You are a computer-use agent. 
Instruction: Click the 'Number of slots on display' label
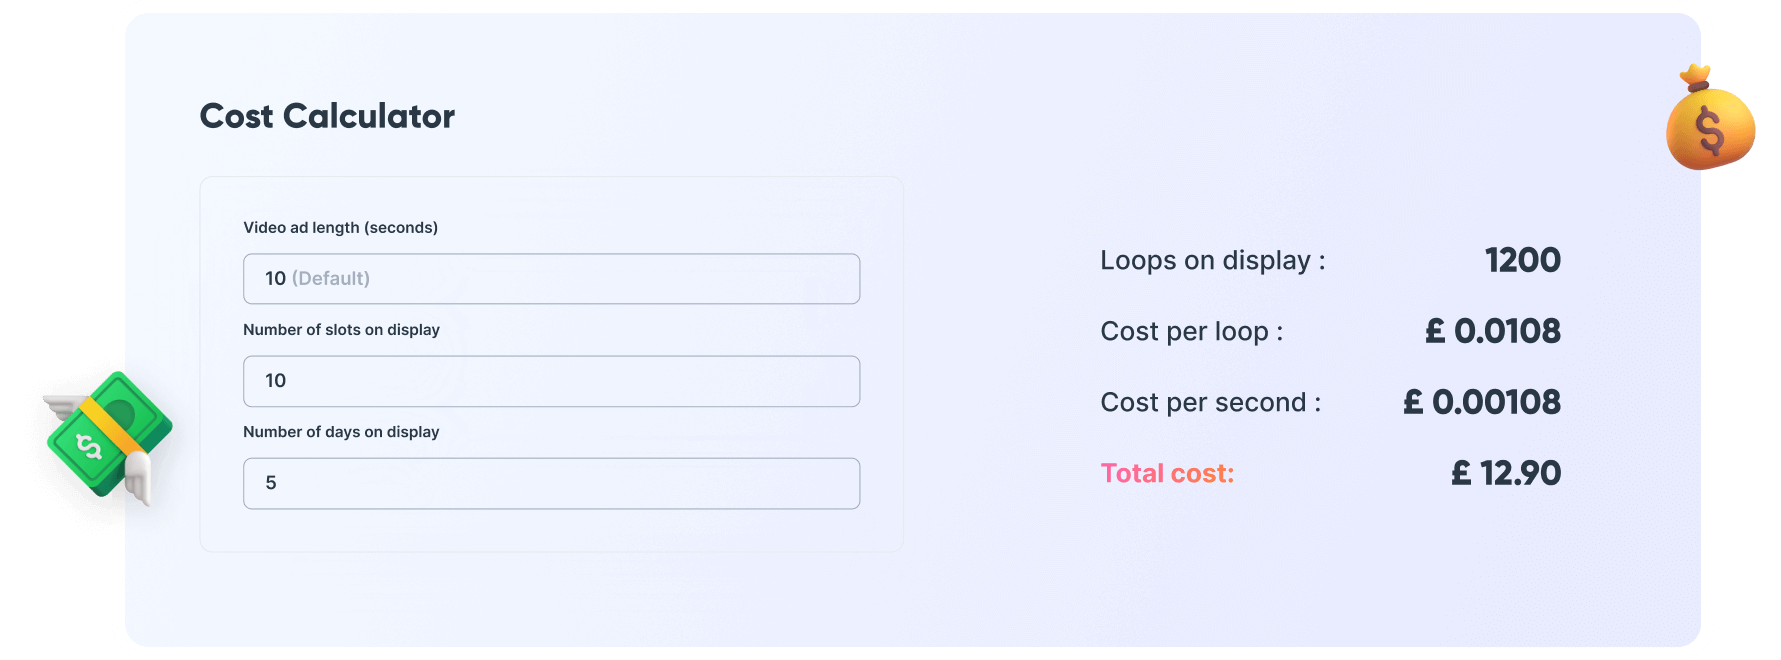[x=341, y=330]
